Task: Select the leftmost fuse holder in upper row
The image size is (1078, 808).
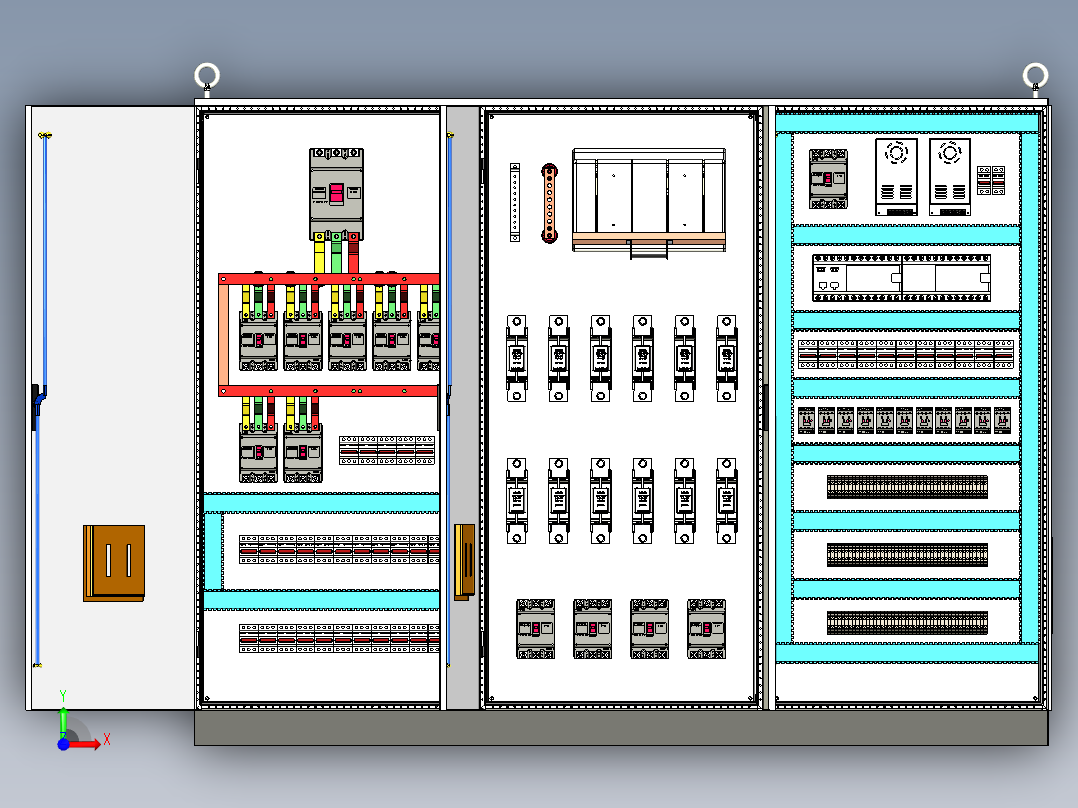Action: [517, 358]
